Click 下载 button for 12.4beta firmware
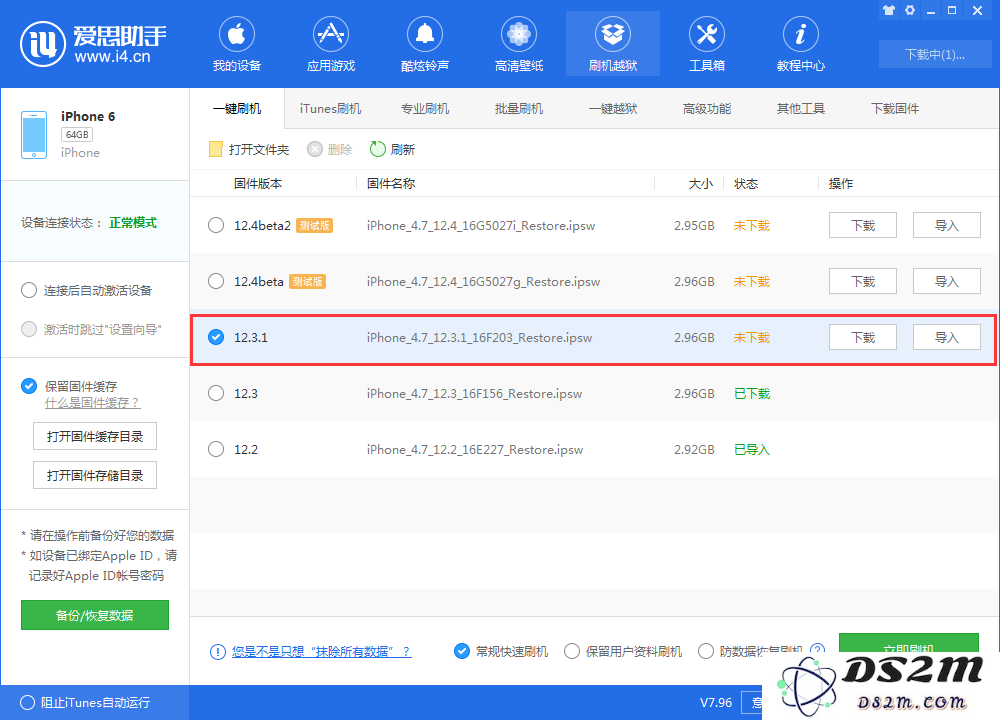The width and height of the screenshot is (1000, 720). (863, 281)
